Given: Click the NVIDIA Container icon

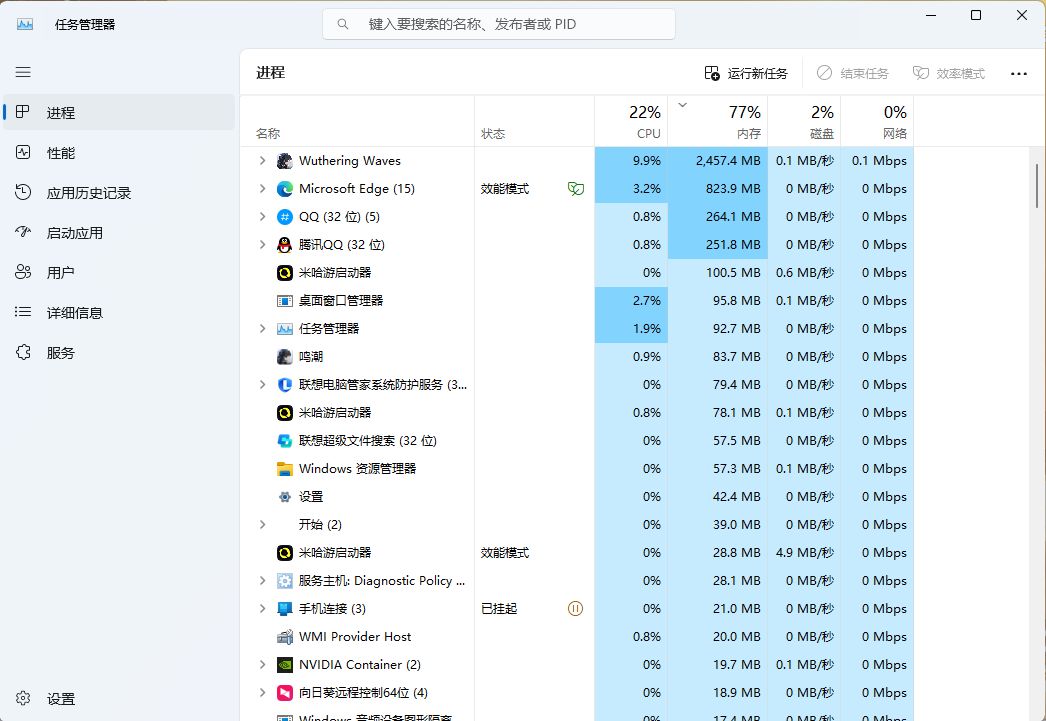Looking at the screenshot, I should point(285,665).
